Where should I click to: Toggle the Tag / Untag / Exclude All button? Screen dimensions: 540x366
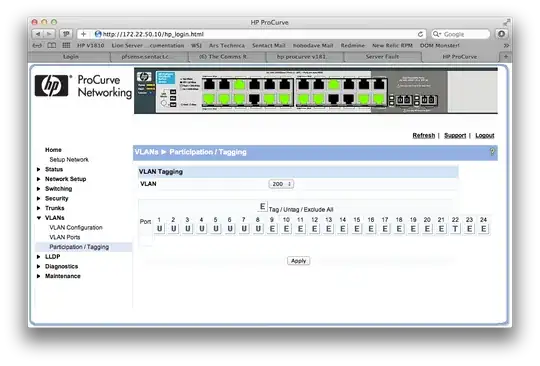(x=262, y=207)
